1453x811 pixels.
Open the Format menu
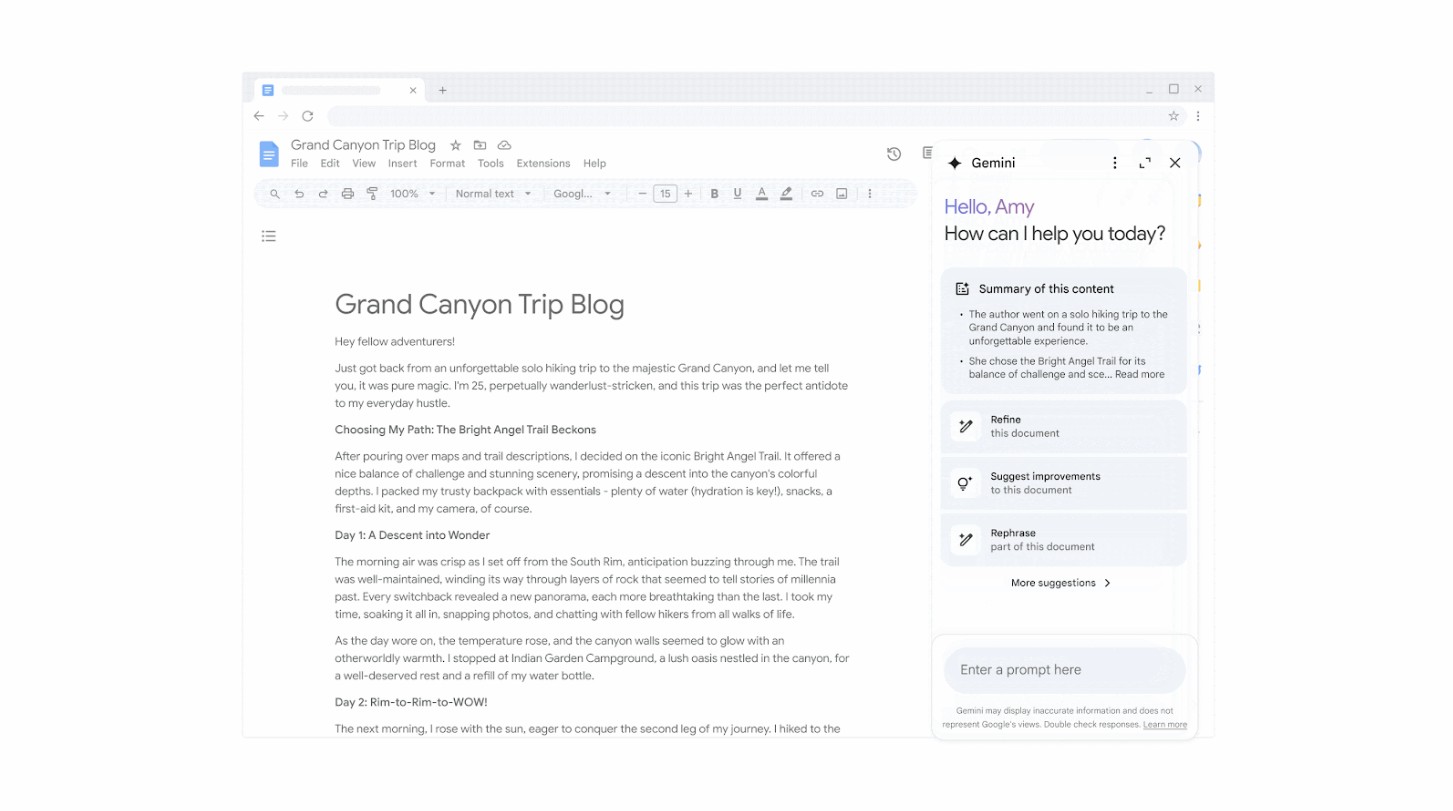[x=447, y=164]
